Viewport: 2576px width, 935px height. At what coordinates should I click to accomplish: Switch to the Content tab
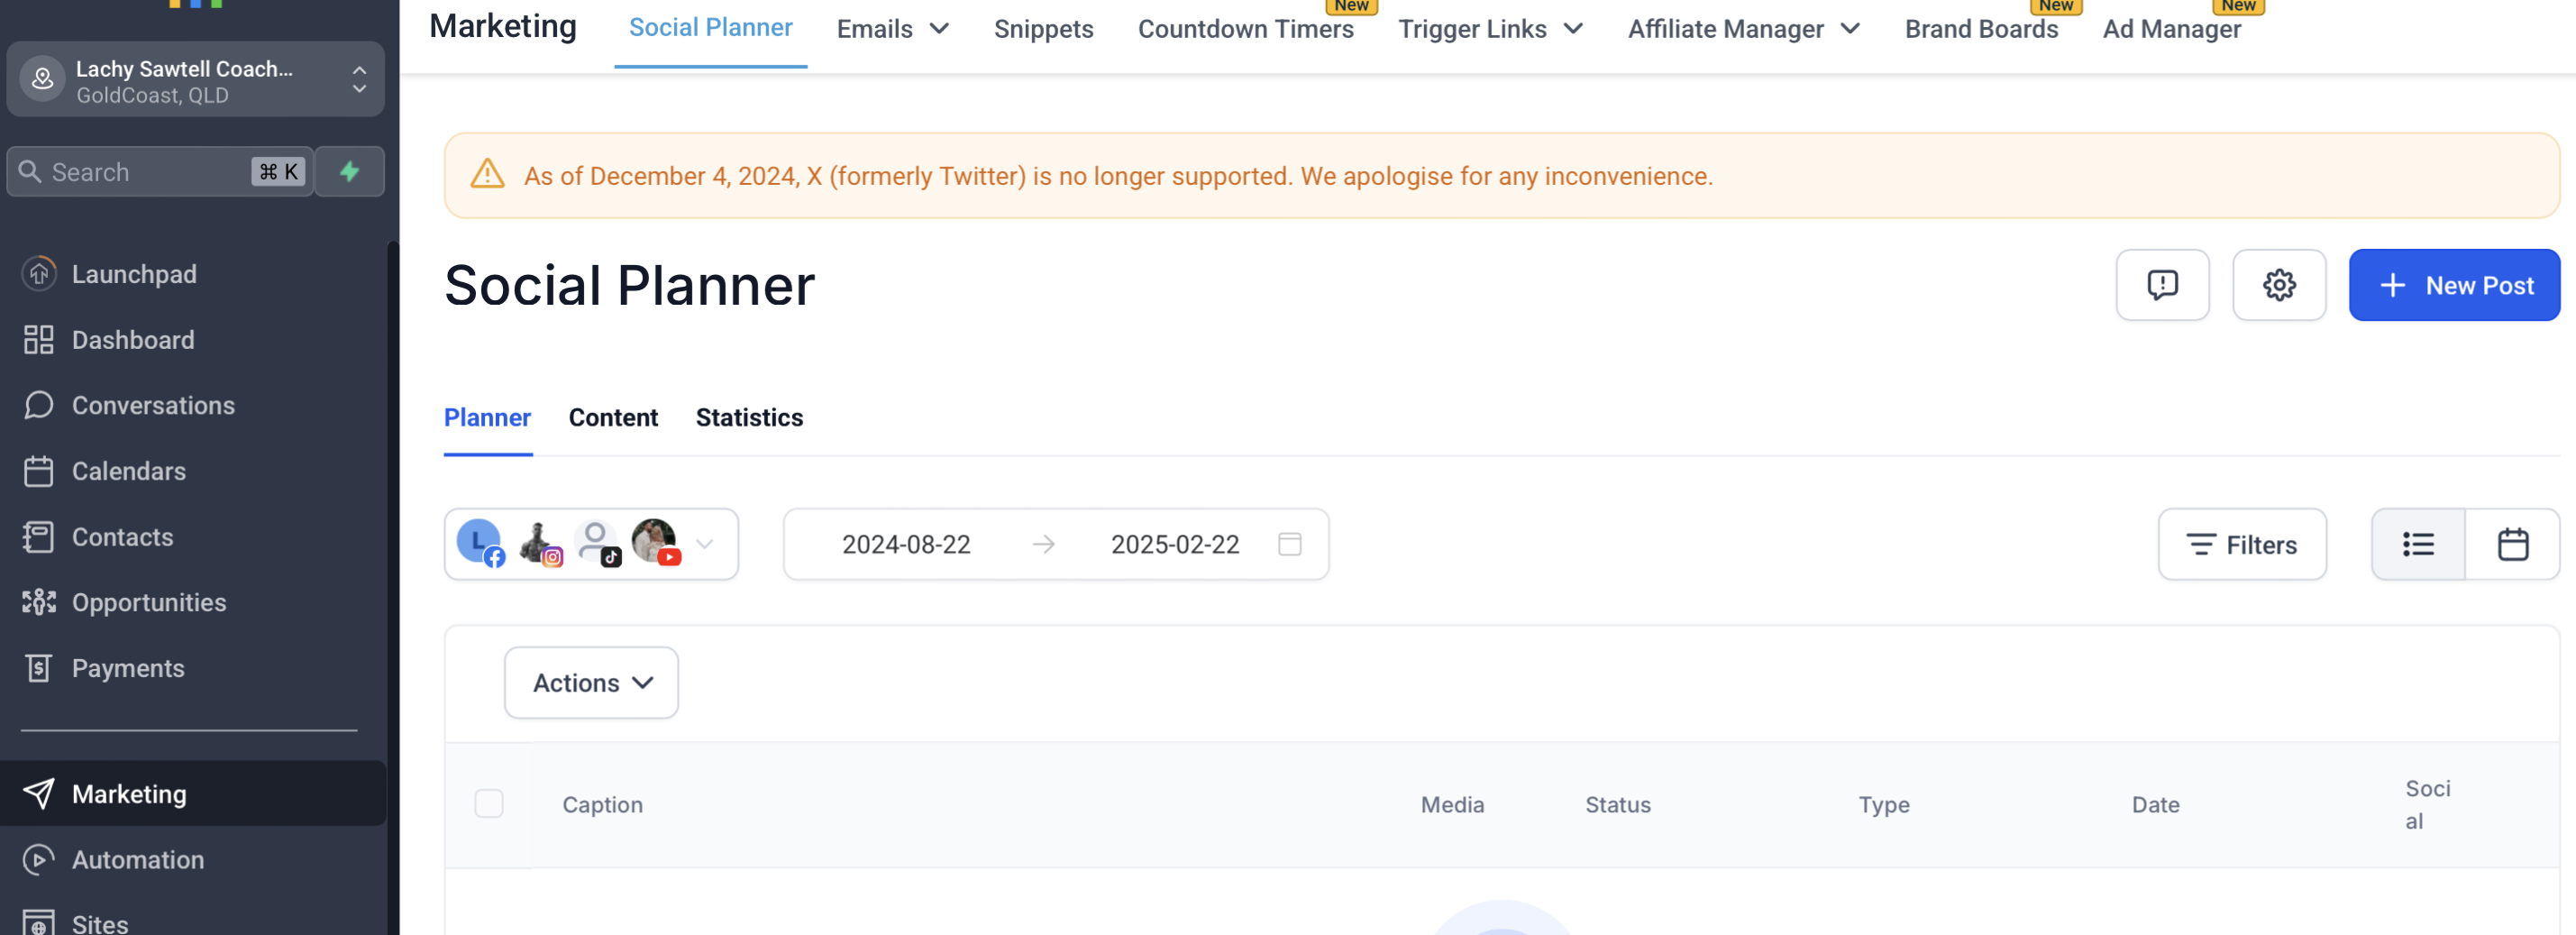coord(613,418)
